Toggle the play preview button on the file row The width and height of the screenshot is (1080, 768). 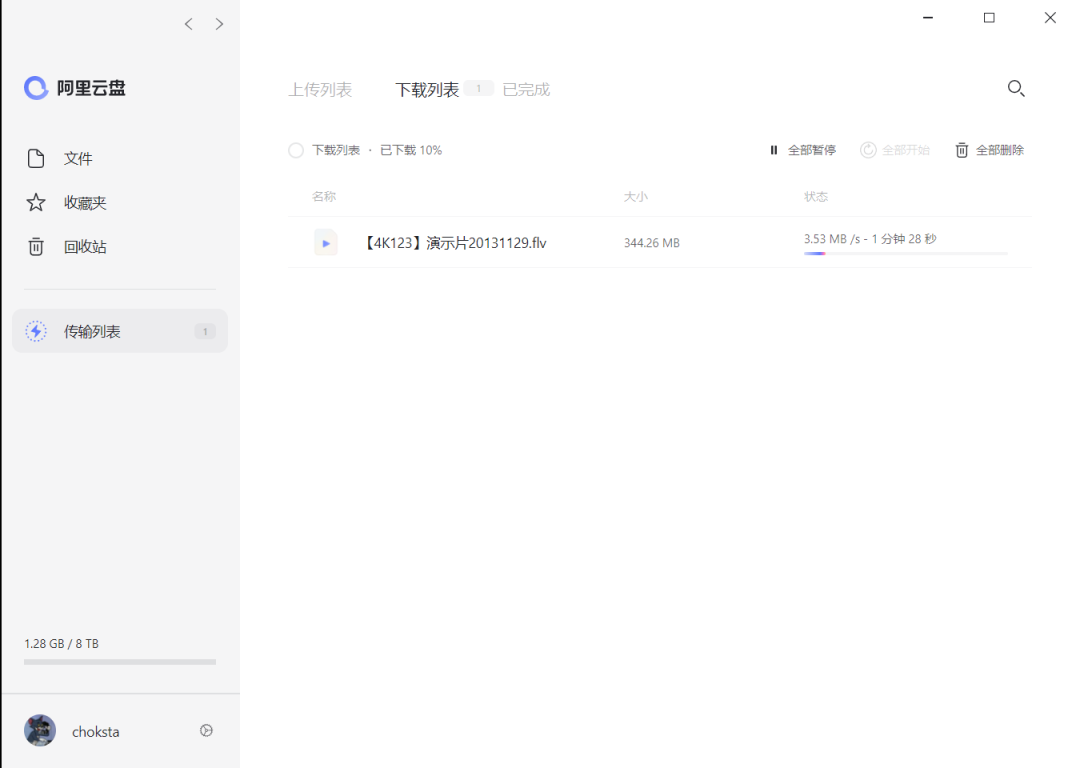click(325, 242)
